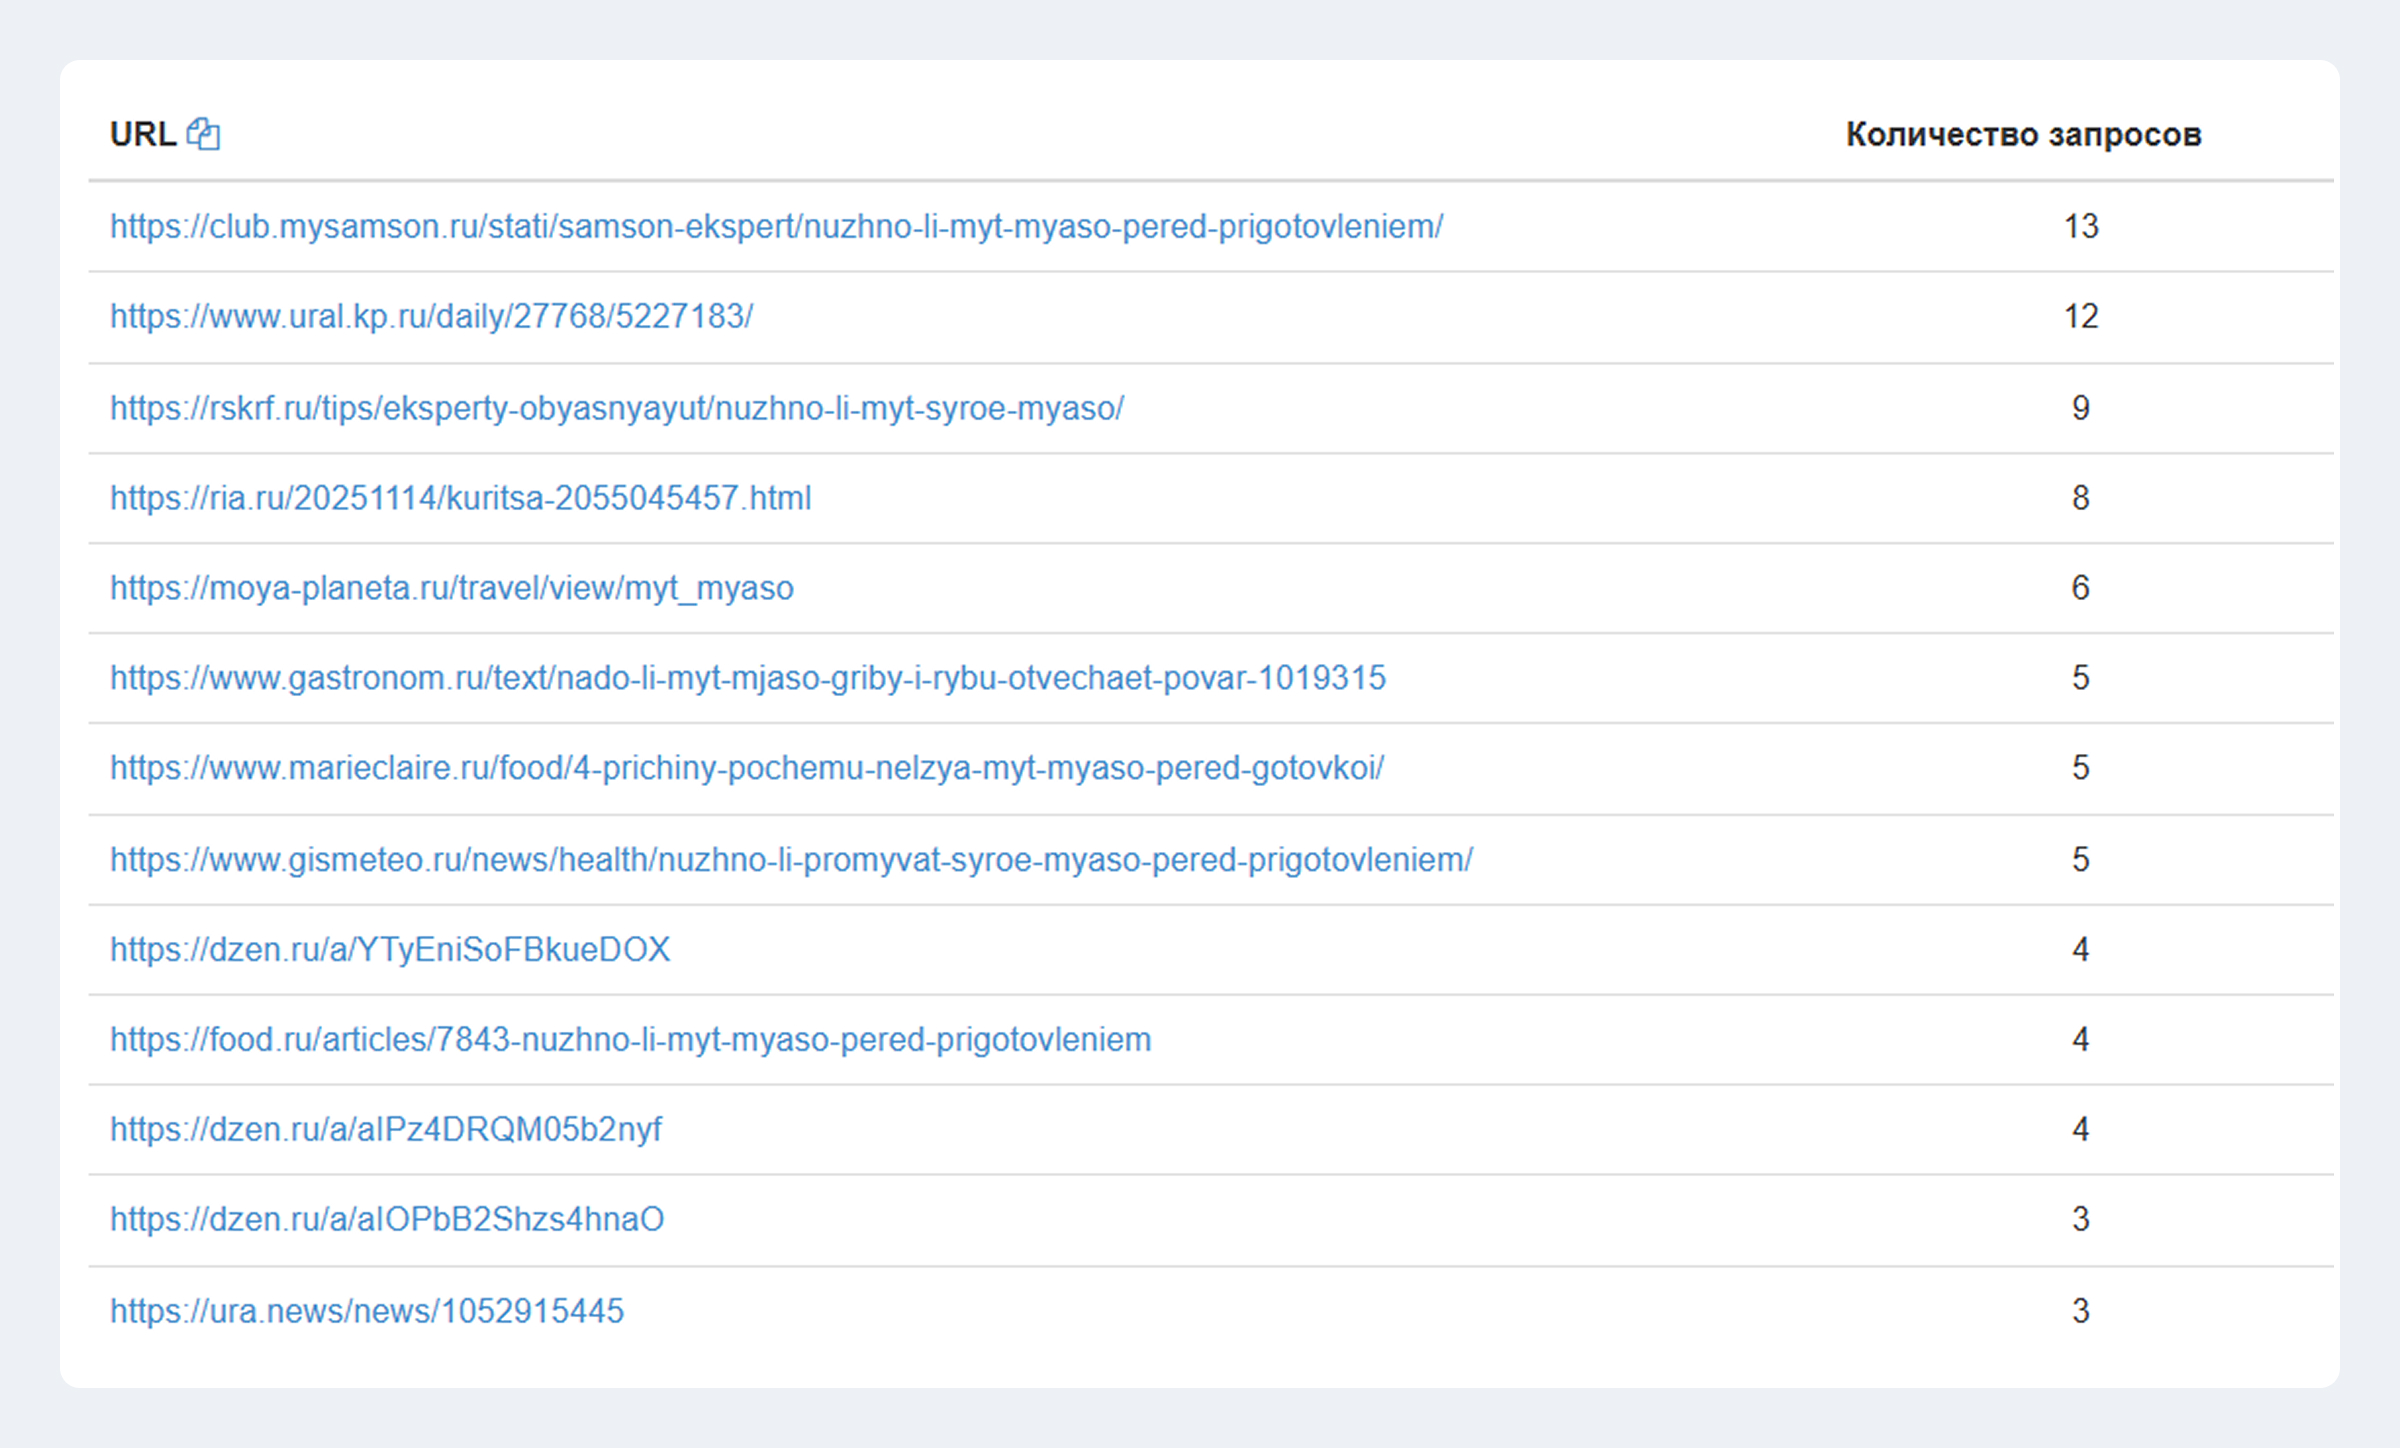Follow the rskrf.ru tips link
The height and width of the screenshot is (1448, 2400).
(617, 408)
